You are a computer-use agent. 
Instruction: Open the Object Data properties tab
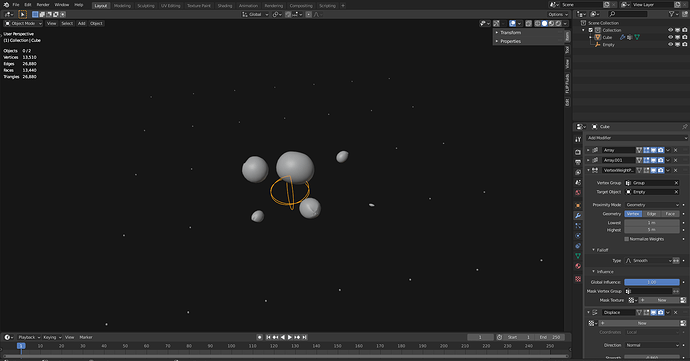click(x=578, y=256)
